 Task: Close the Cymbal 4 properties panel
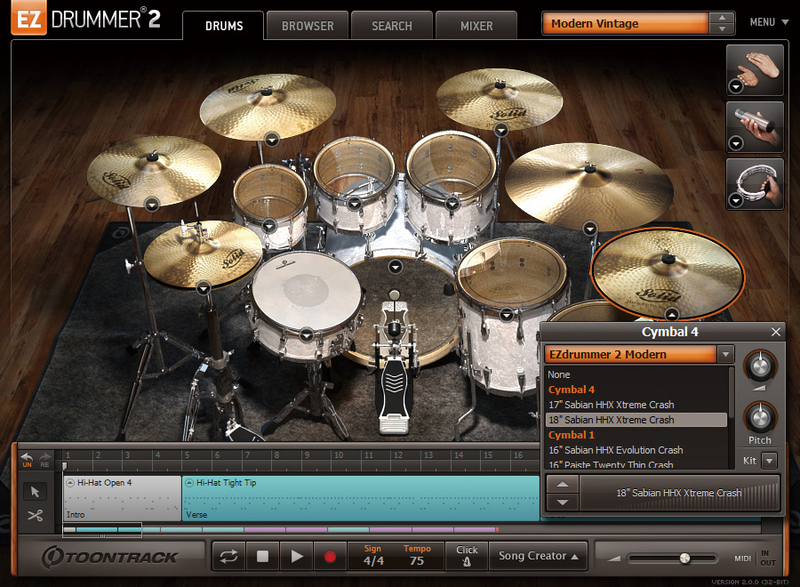[776, 332]
